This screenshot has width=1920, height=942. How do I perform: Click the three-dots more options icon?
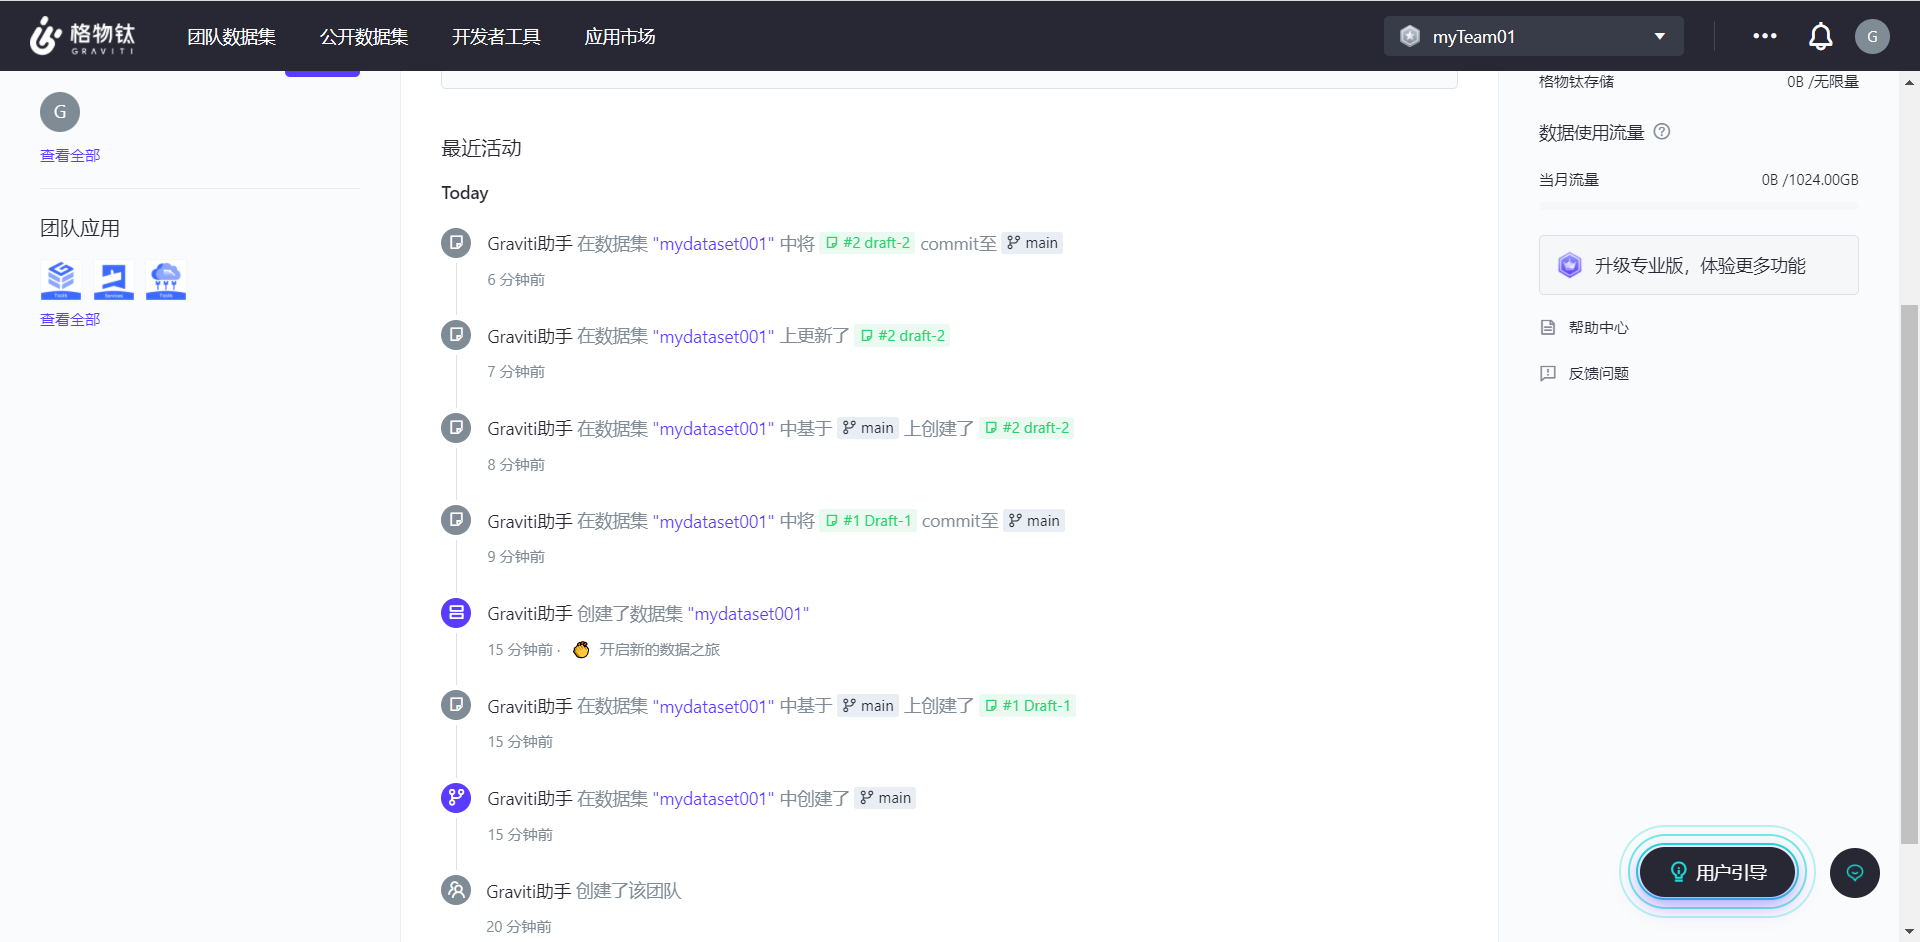click(x=1765, y=36)
